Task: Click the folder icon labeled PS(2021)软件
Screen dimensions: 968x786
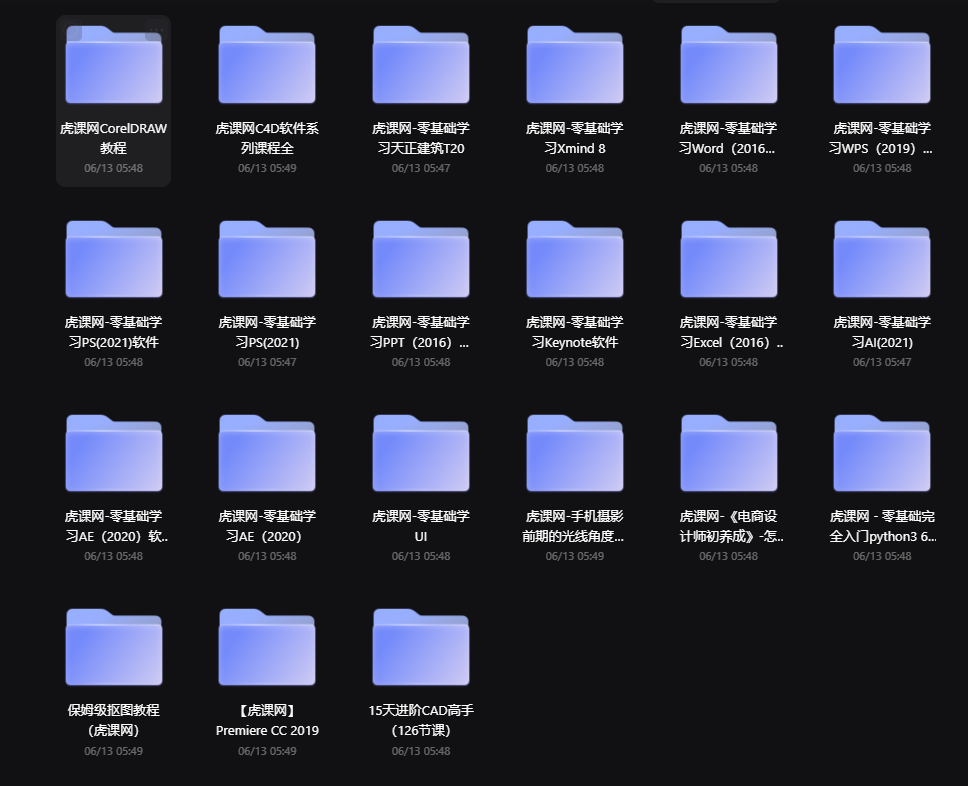Action: click(114, 259)
